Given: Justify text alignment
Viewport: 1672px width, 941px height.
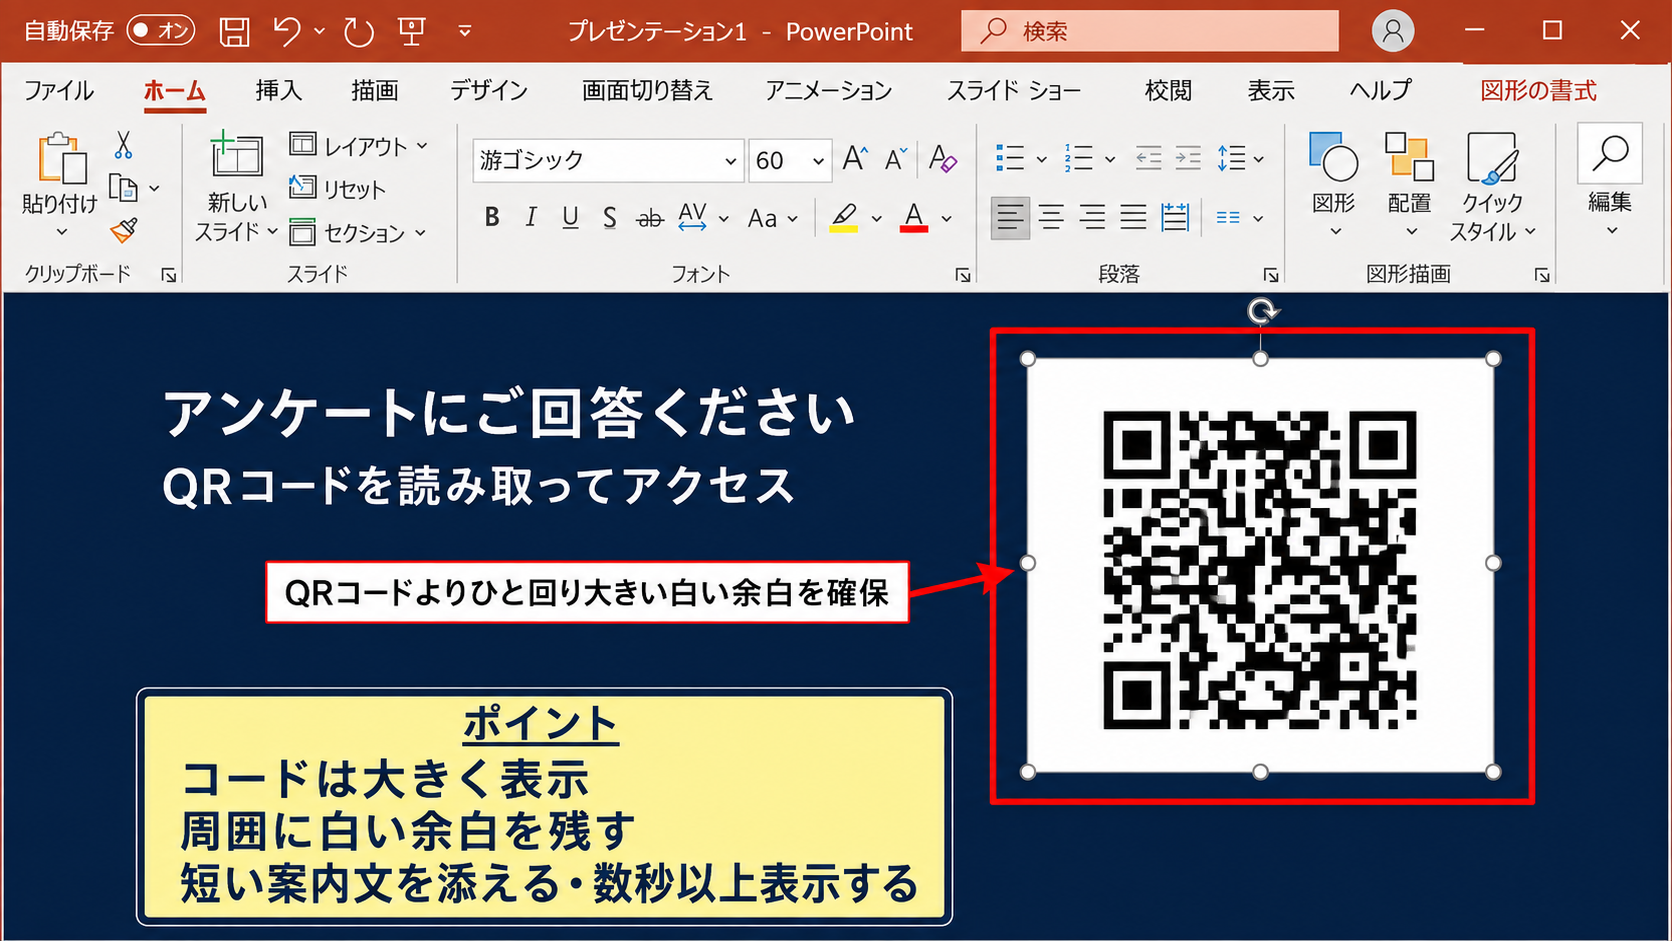Looking at the screenshot, I should click(1133, 217).
